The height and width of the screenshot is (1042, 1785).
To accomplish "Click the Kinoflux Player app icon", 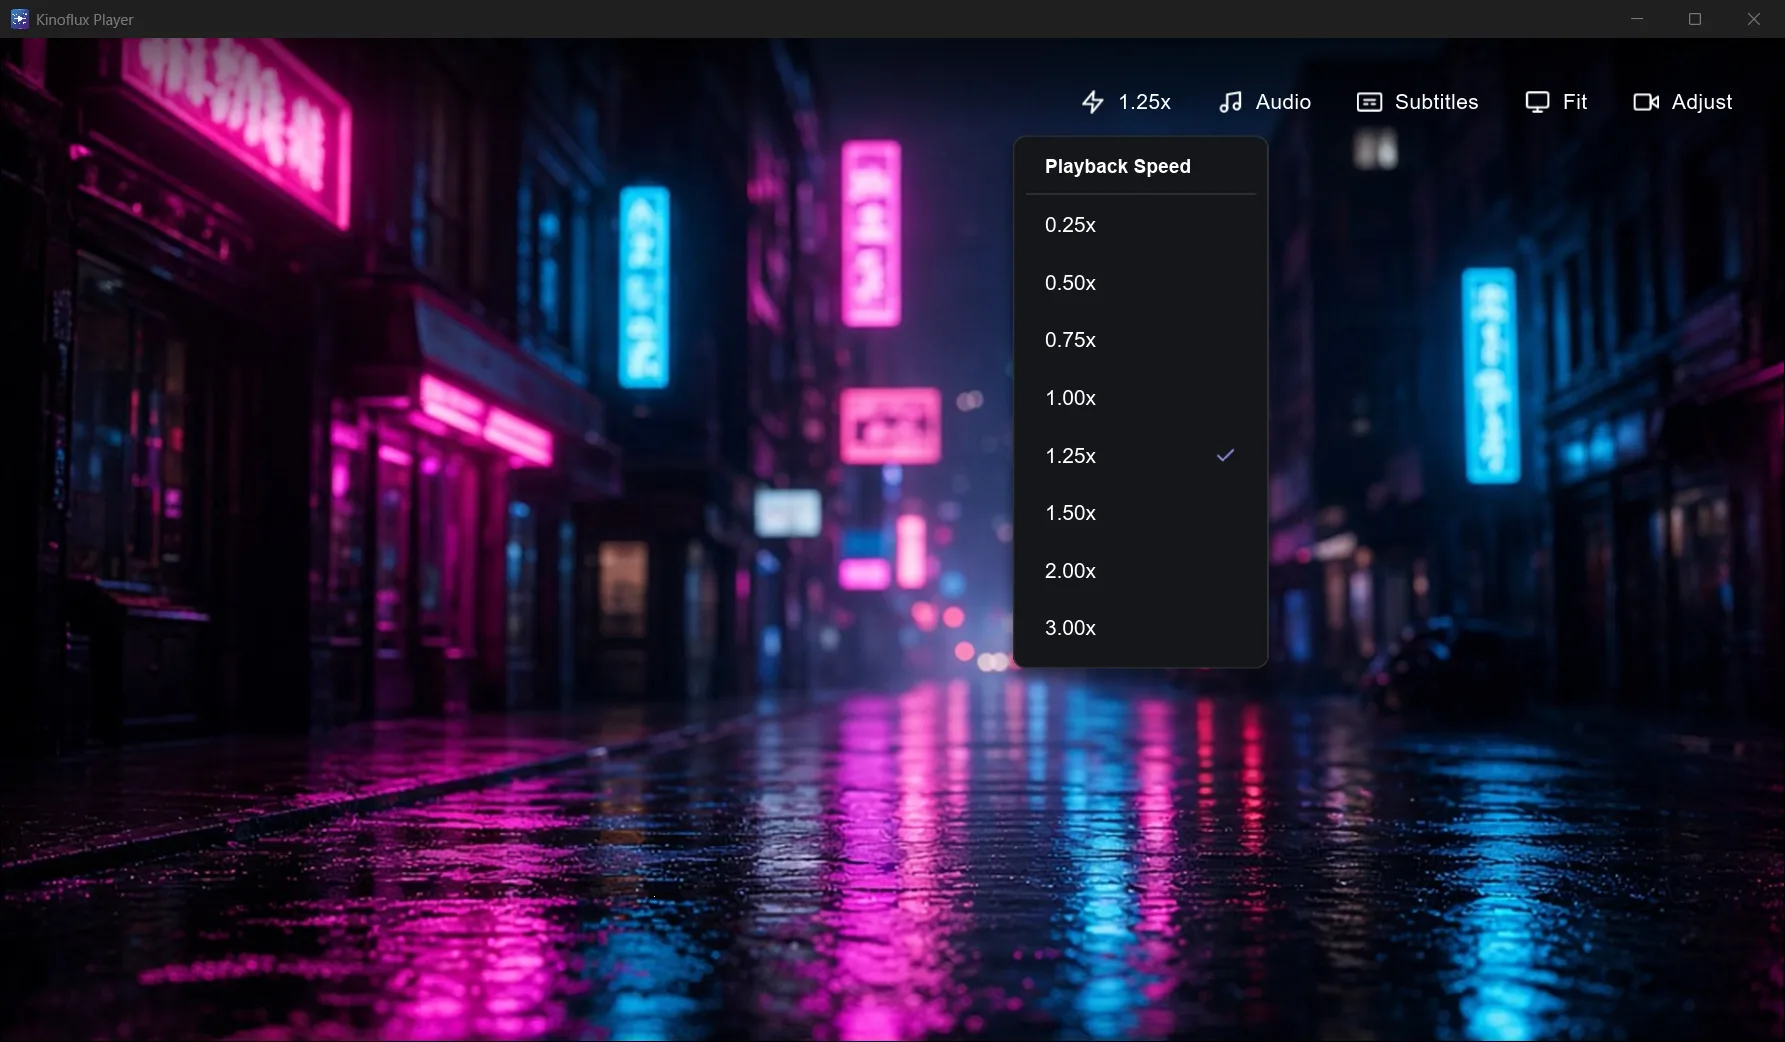I will pyautogui.click(x=19, y=19).
